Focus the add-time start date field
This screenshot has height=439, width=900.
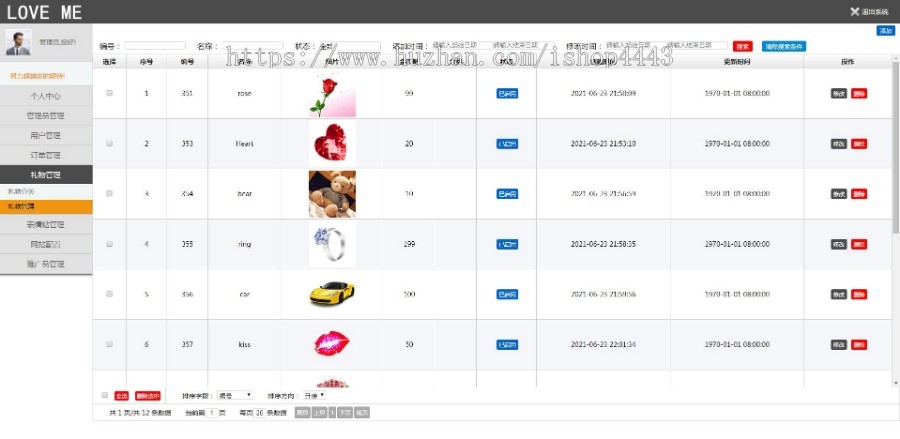(461, 45)
